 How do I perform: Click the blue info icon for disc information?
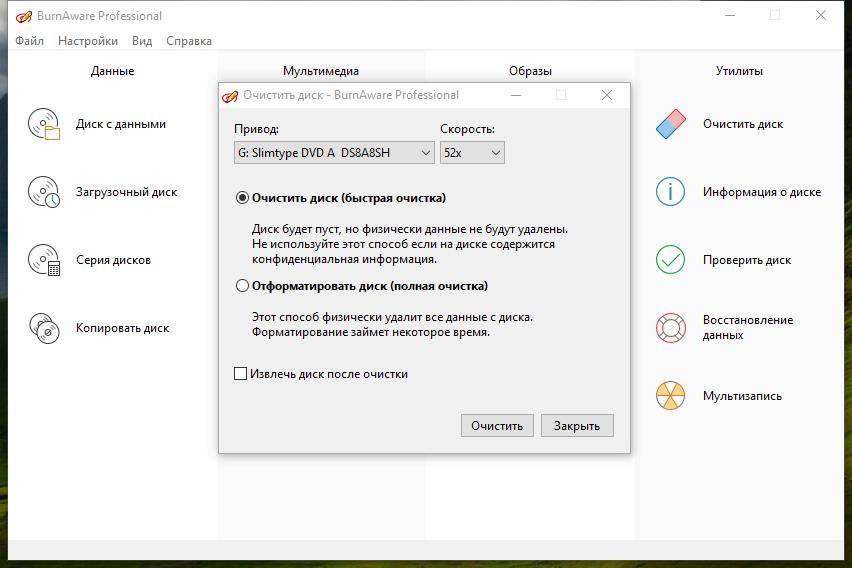coord(671,192)
